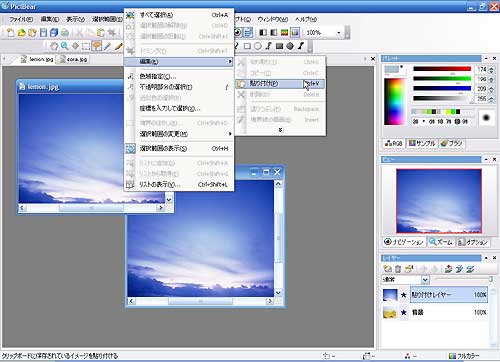Select the filled ellipse shape tool
Image resolution: width=500 pixels, height=362 pixels.
(x=290, y=46)
